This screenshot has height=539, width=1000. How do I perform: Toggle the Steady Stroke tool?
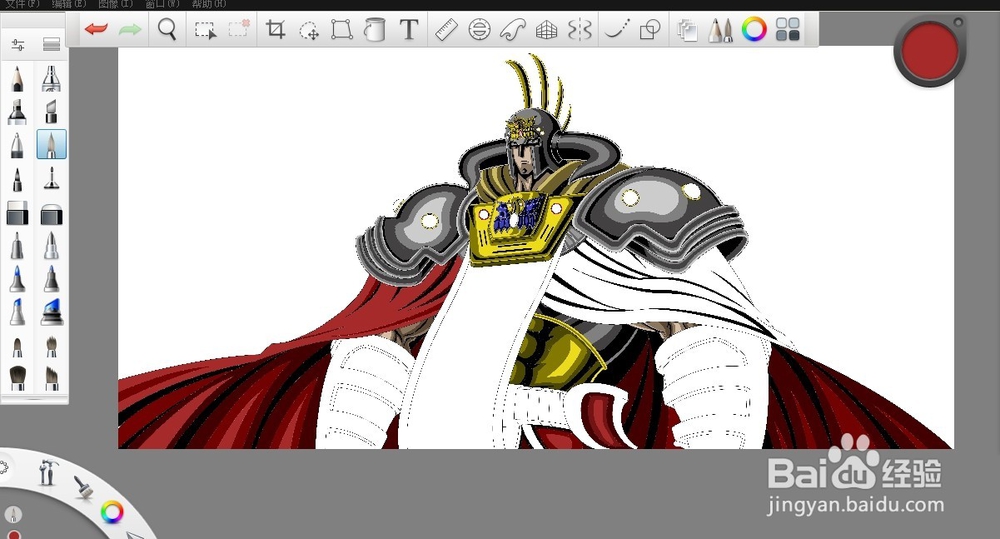pyautogui.click(x=617, y=29)
